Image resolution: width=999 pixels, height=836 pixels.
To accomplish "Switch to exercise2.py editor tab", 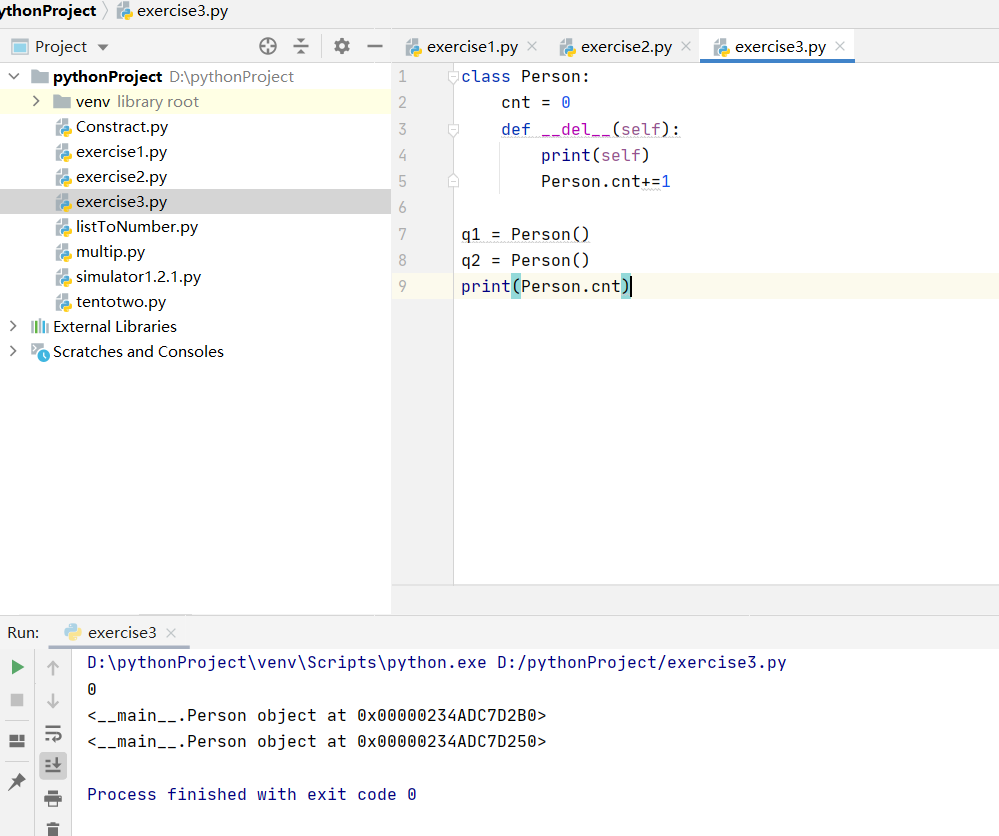I will pos(626,47).
